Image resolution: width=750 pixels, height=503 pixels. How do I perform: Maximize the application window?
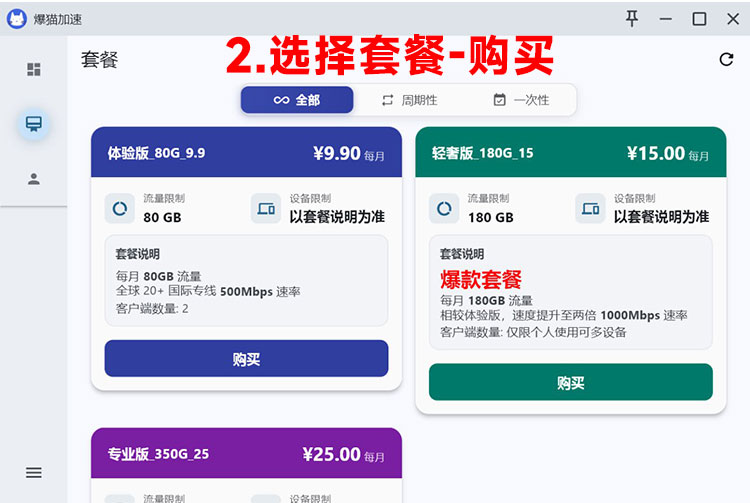(699, 18)
